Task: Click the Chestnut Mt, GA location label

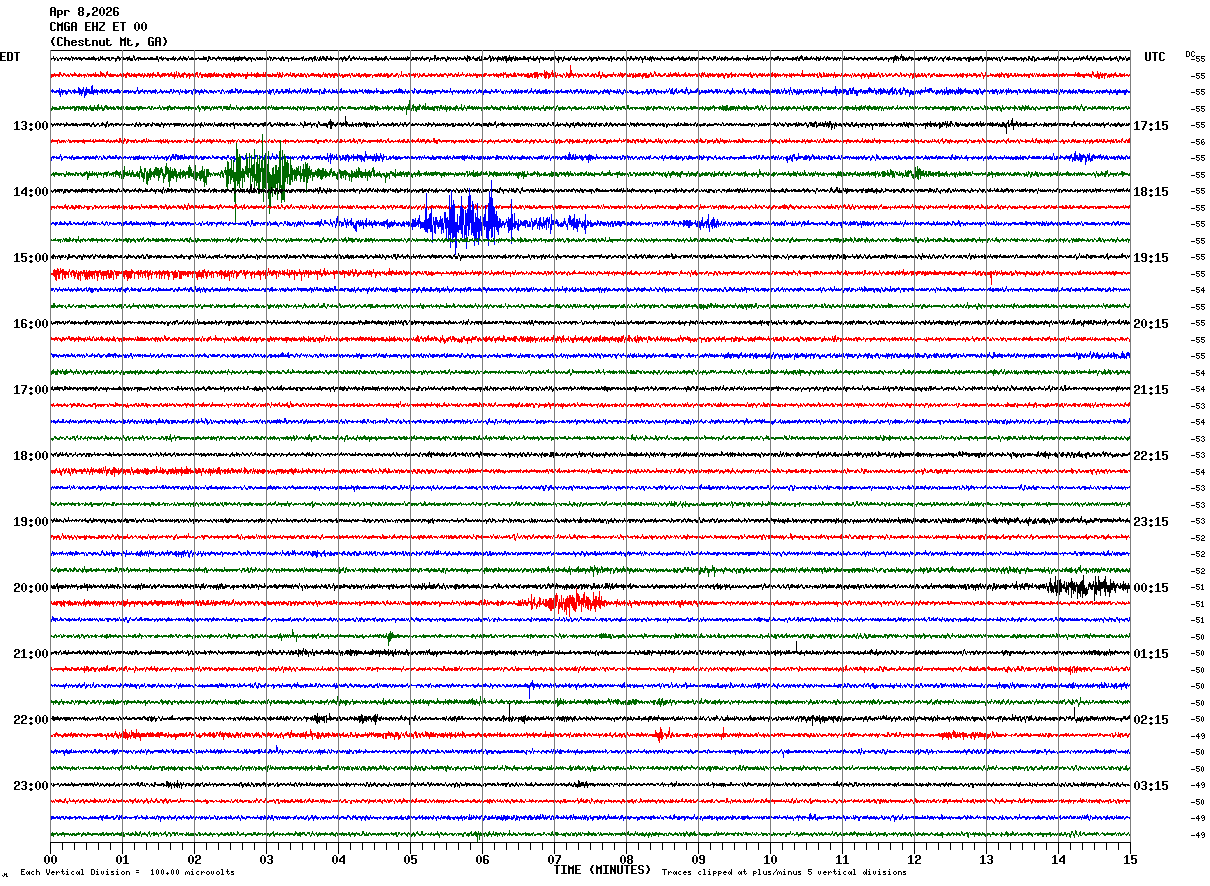Action: [109, 42]
